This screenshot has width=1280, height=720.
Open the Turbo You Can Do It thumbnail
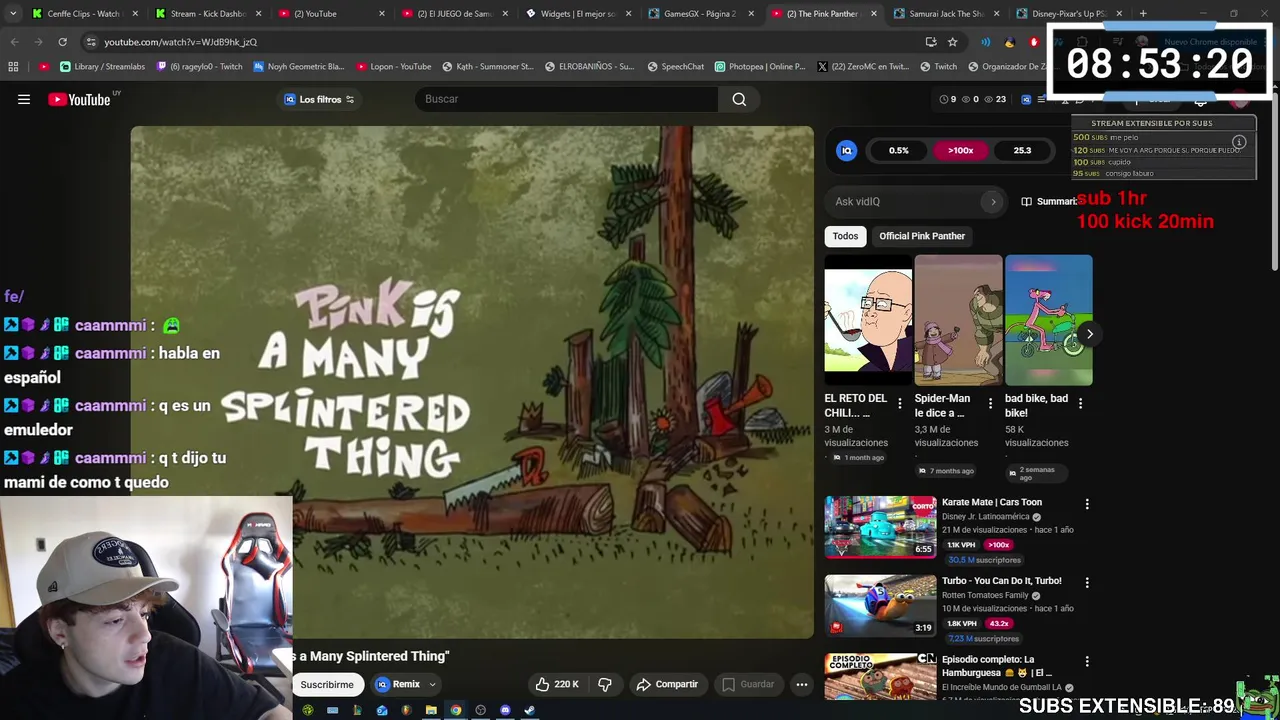point(880,605)
